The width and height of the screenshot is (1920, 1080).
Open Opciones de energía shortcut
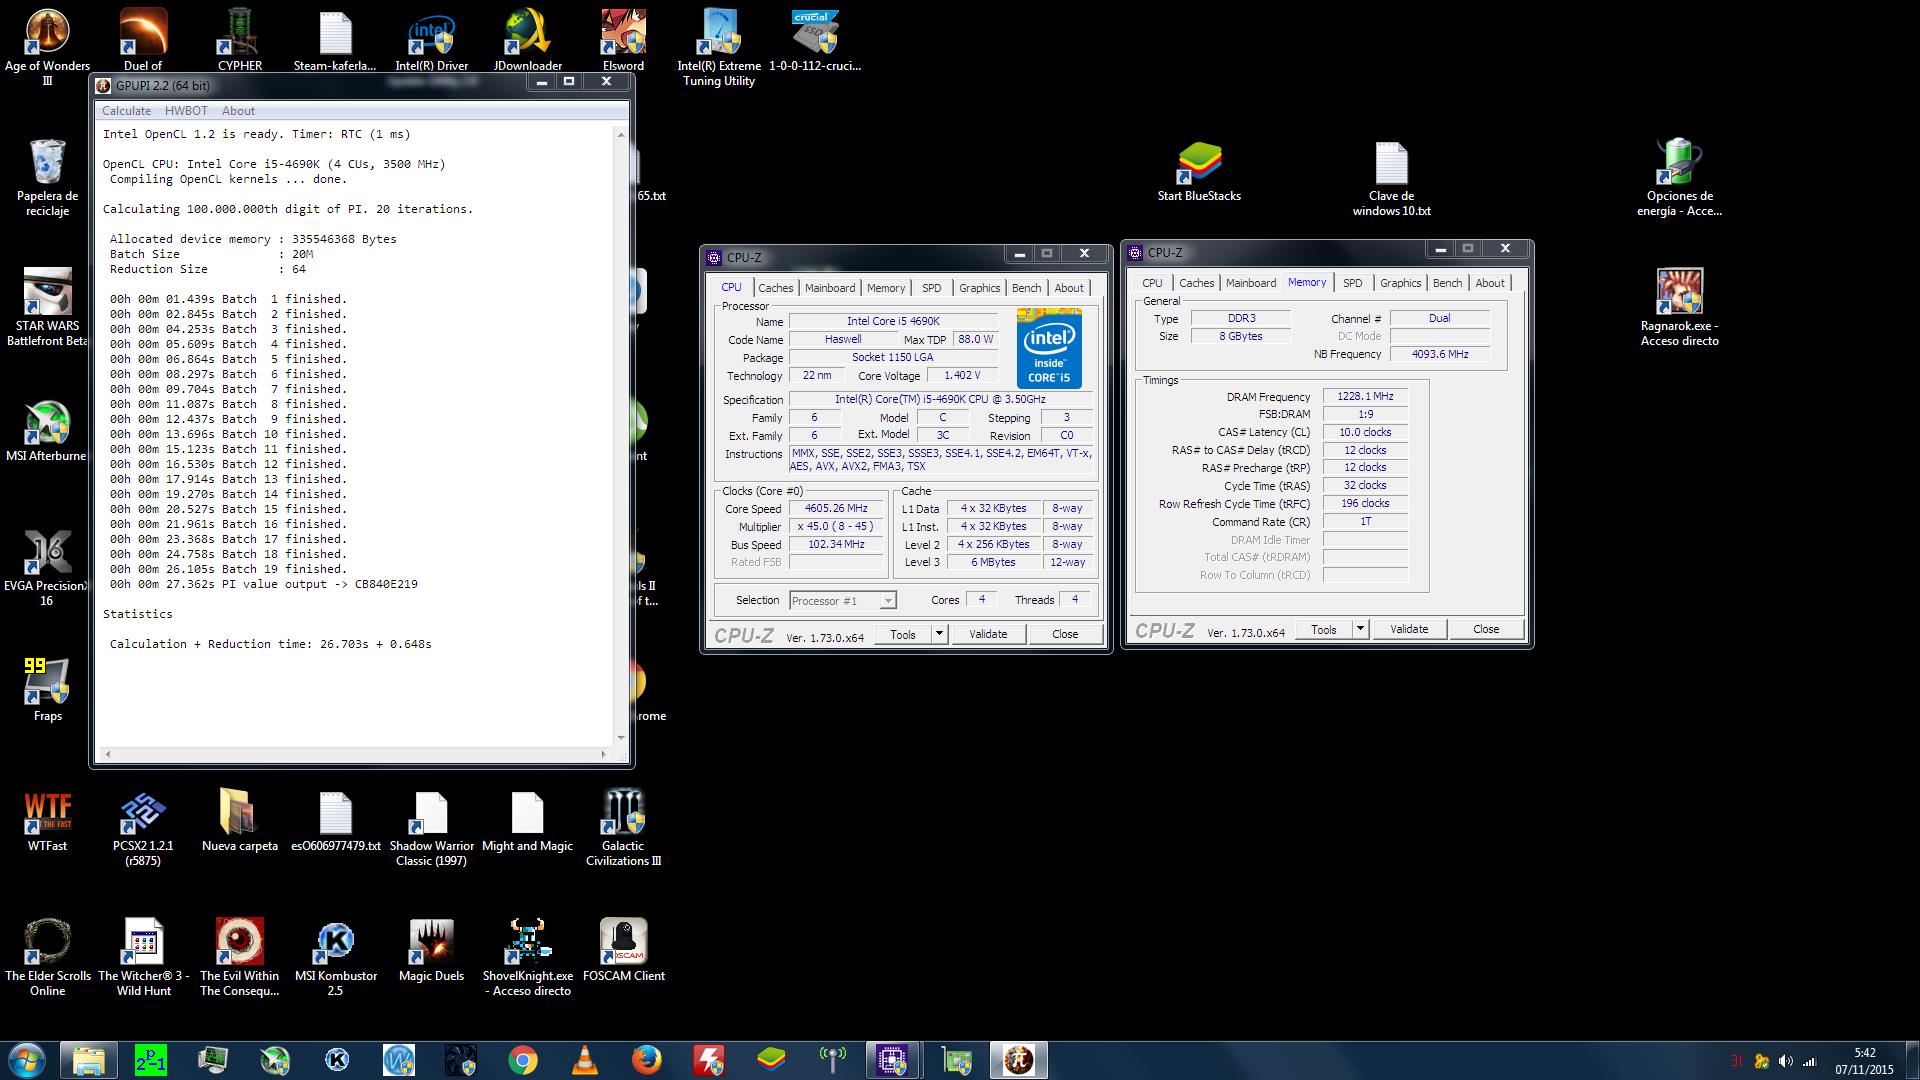1679,178
